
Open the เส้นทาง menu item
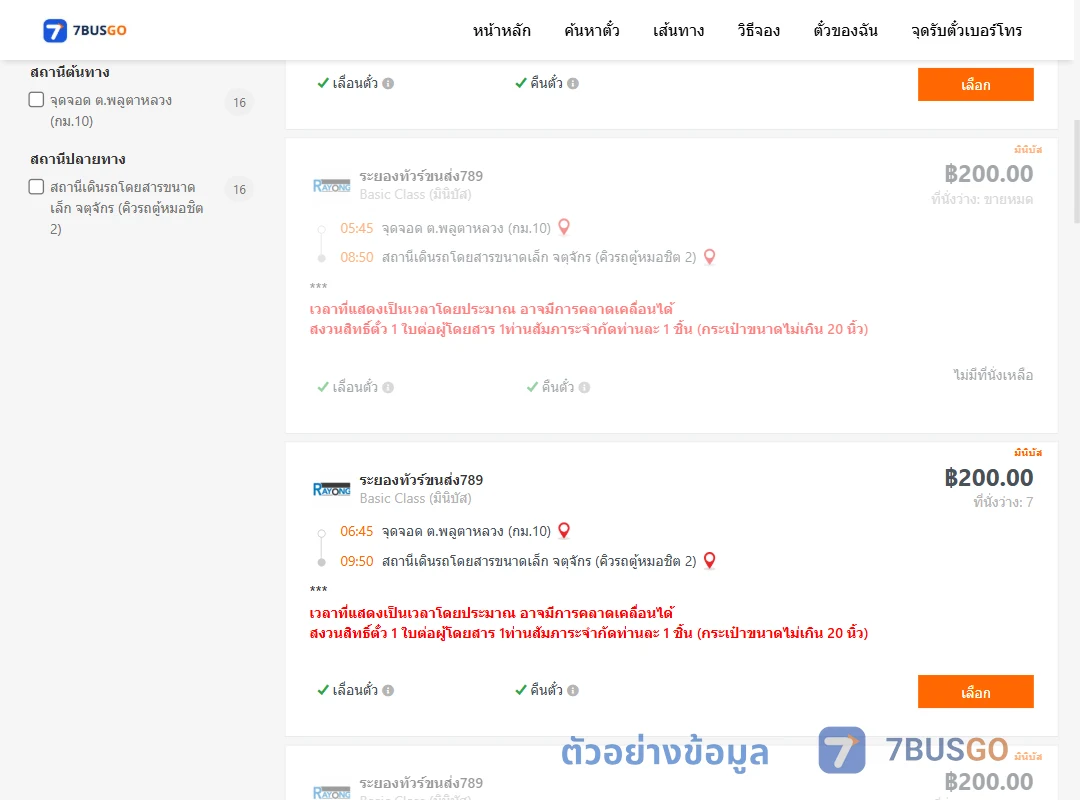tap(678, 30)
